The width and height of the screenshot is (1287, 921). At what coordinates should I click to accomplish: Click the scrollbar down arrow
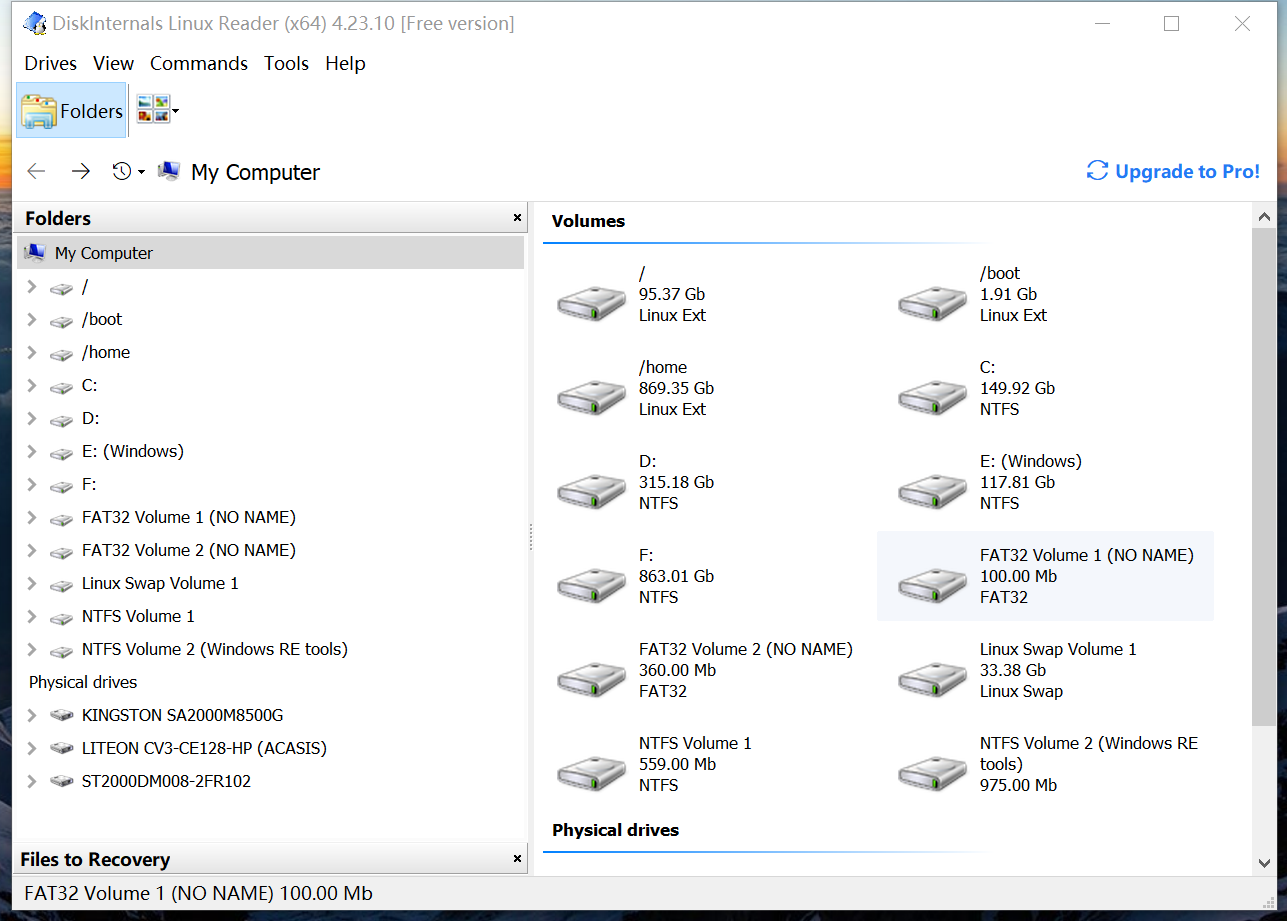click(1264, 862)
